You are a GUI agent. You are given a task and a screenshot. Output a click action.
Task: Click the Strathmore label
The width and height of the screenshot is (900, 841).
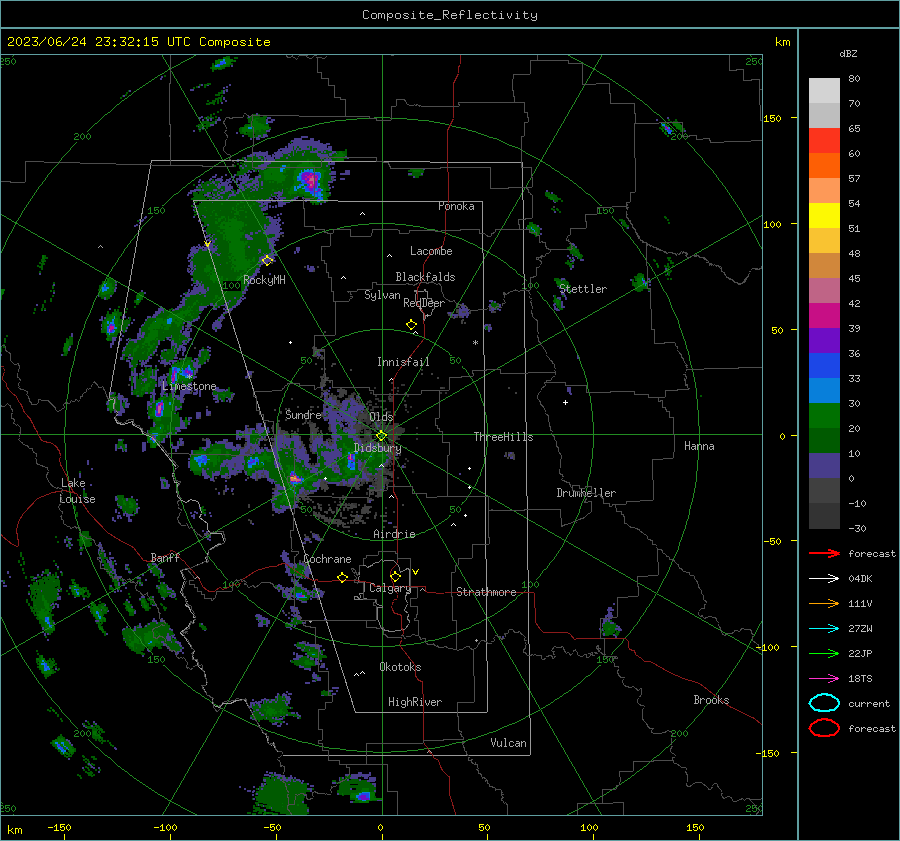click(486, 592)
